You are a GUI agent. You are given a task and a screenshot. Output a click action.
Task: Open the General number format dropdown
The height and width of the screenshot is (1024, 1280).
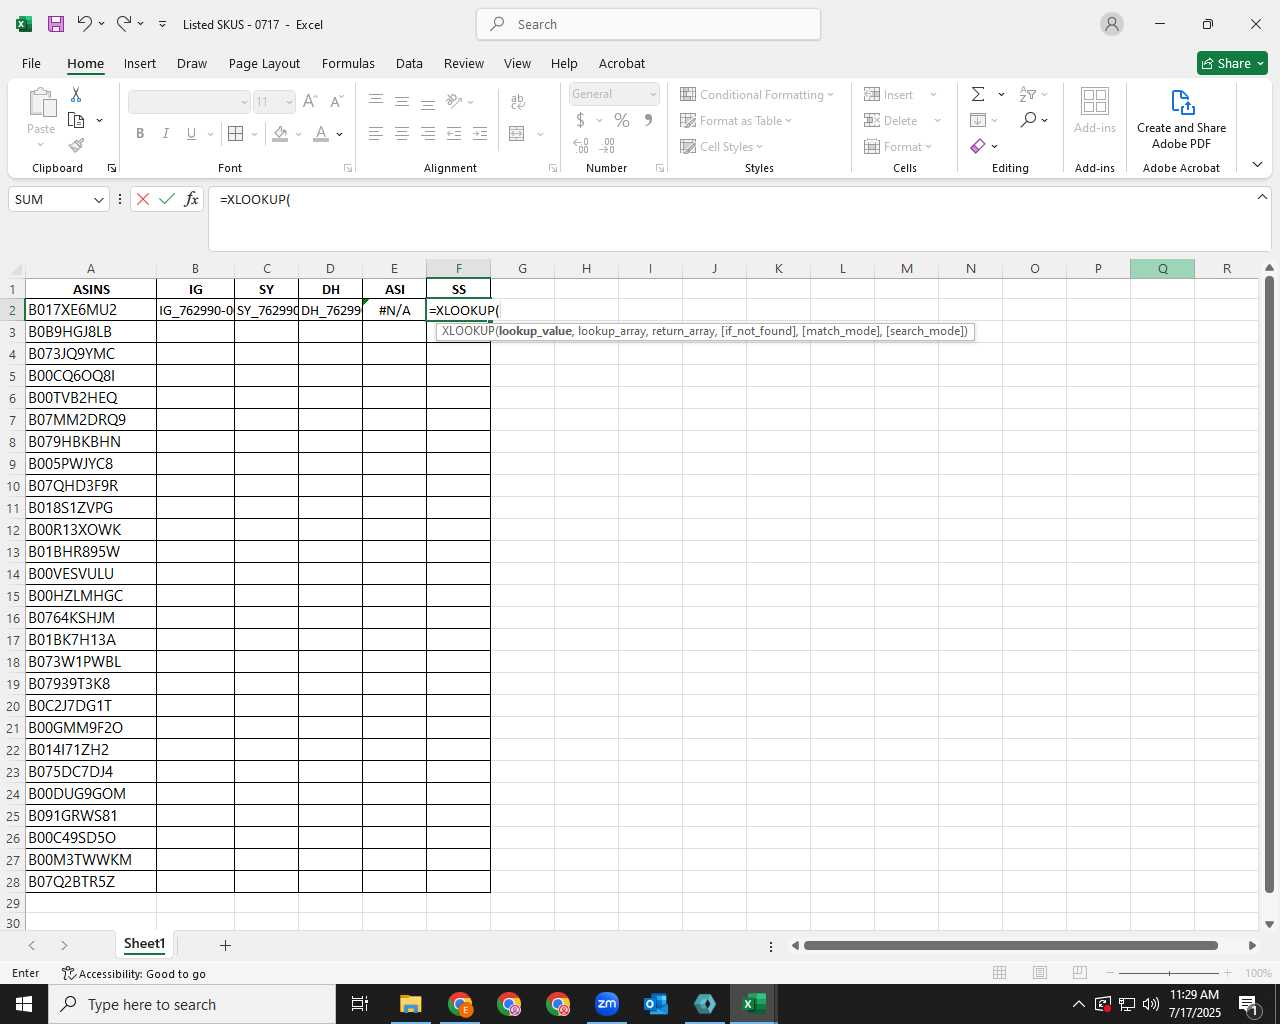pyautogui.click(x=653, y=94)
